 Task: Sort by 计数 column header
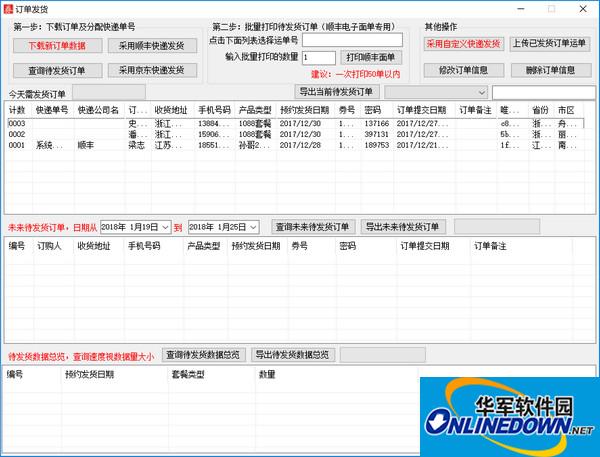[x=18, y=110]
